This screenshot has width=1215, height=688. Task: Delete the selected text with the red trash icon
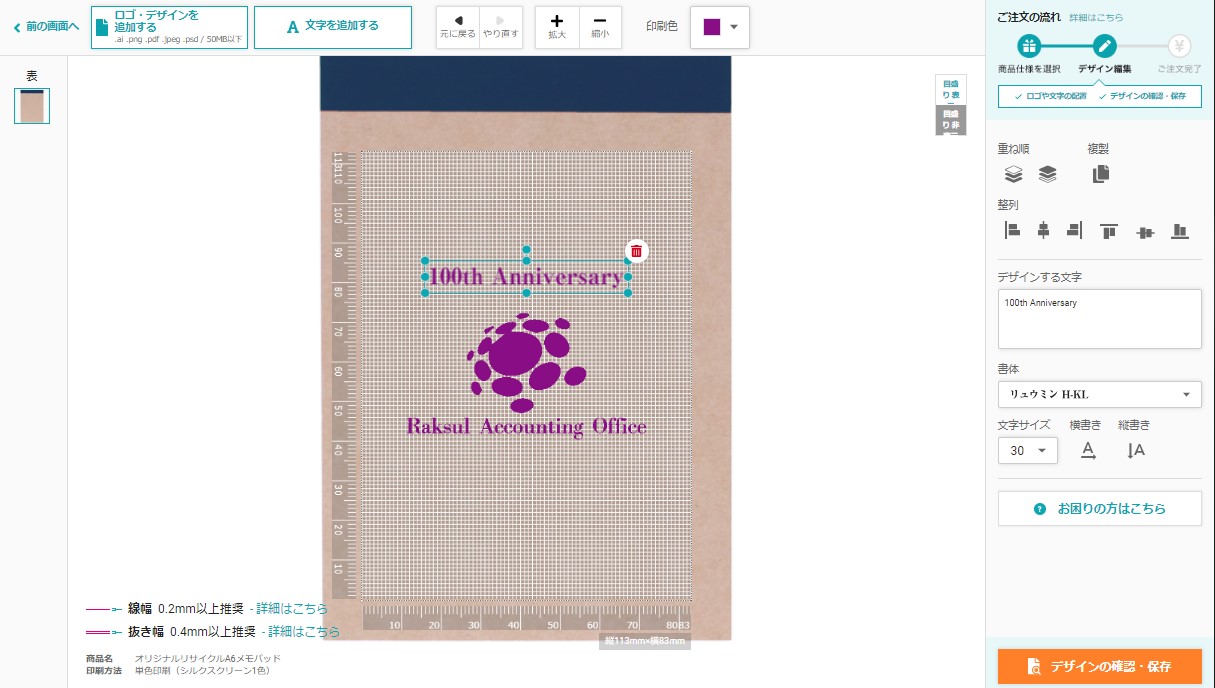(636, 251)
